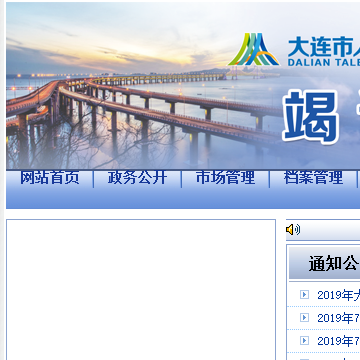
Task: Open the 档案管理 navigation item
Action: pyautogui.click(x=313, y=178)
